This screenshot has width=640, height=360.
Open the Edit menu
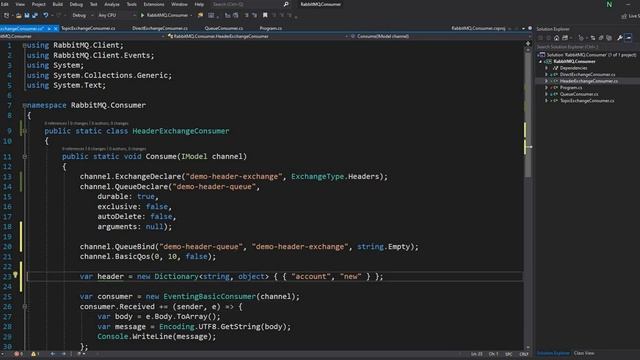click(4, 4)
